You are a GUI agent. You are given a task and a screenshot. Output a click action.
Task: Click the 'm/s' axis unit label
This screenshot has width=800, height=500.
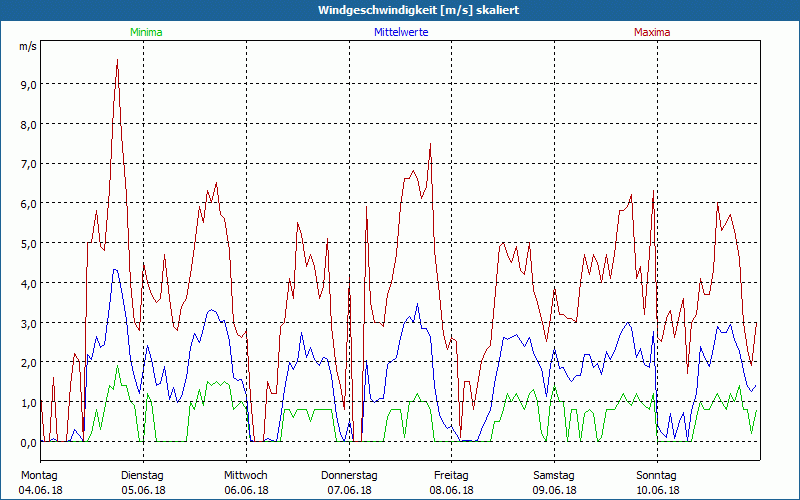pos(28,46)
